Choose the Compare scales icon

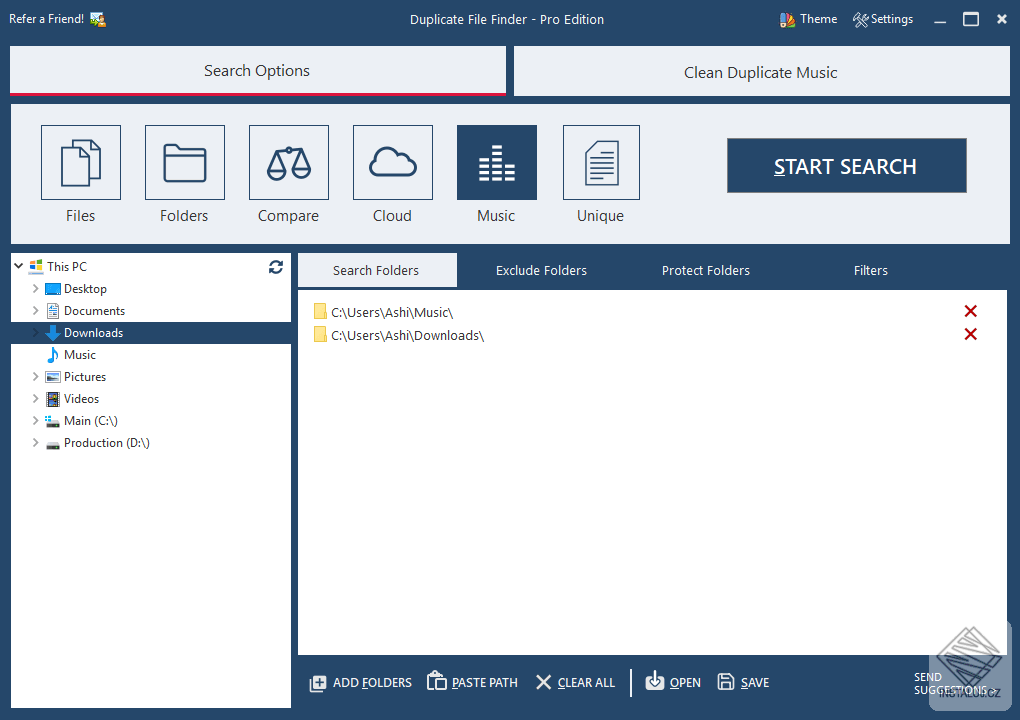tap(289, 163)
